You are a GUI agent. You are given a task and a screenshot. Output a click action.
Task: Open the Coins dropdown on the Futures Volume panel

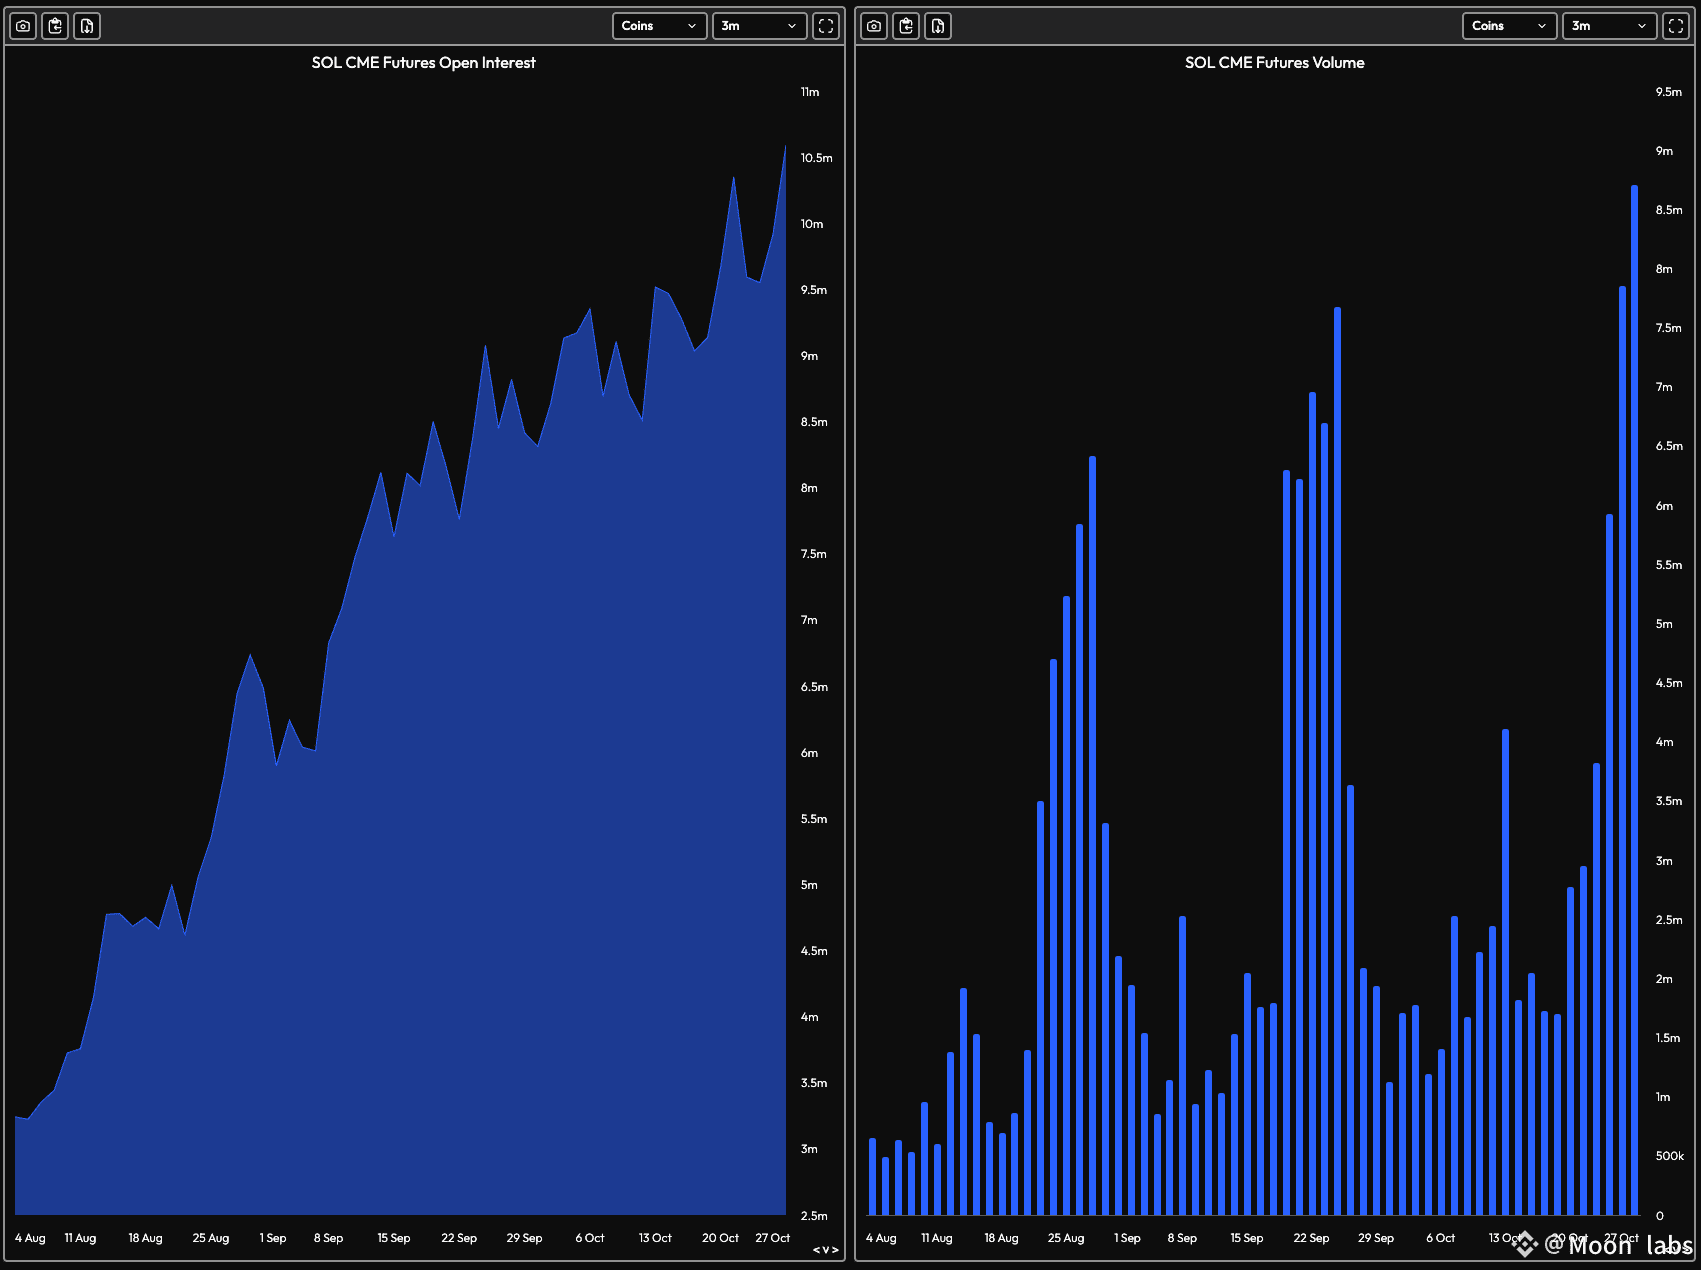[x=1510, y=26]
